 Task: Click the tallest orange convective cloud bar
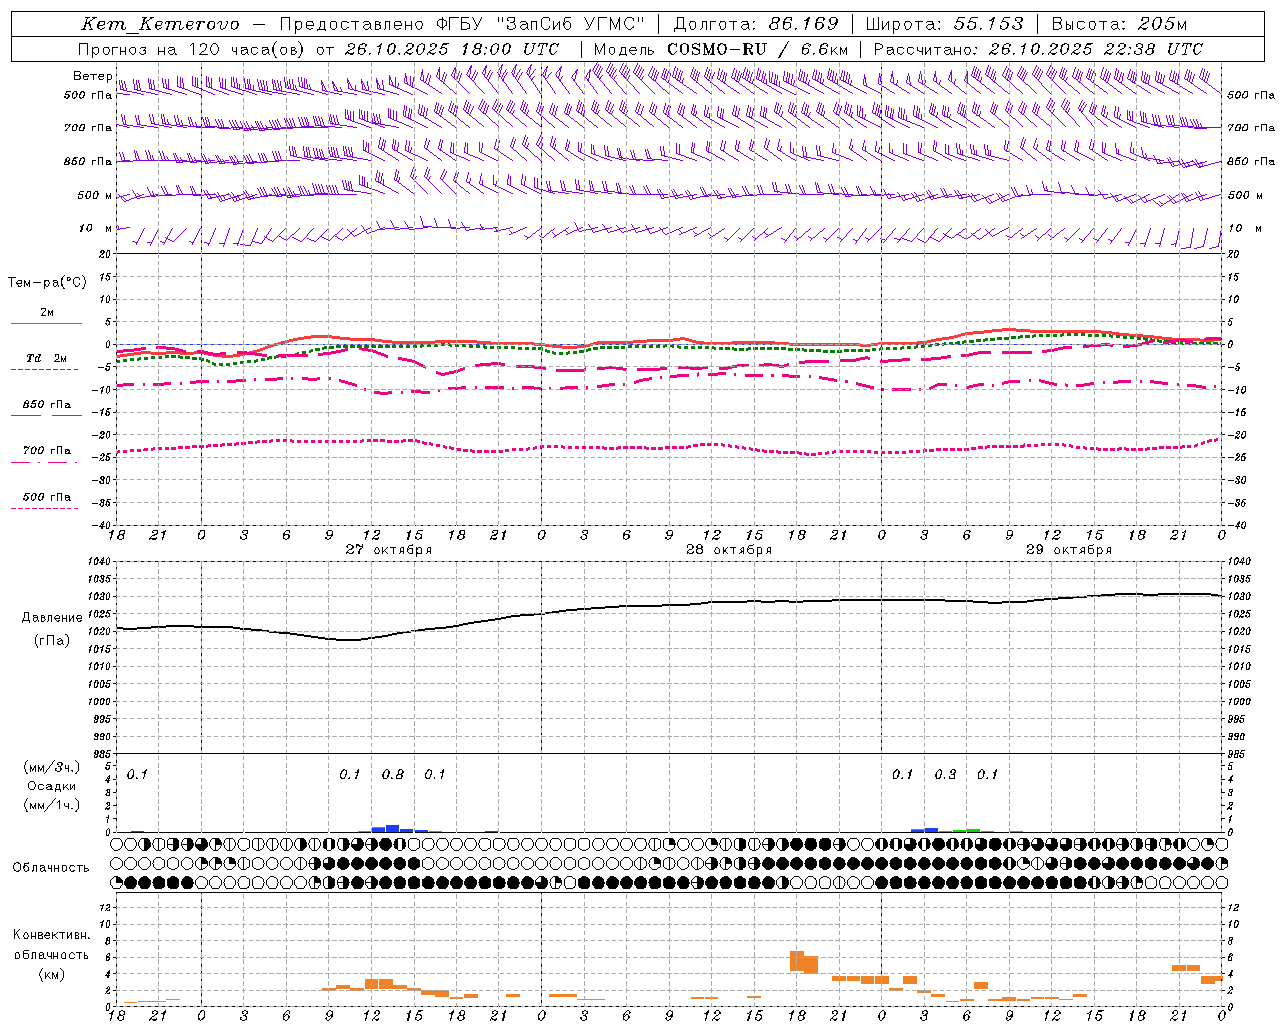[x=797, y=961]
